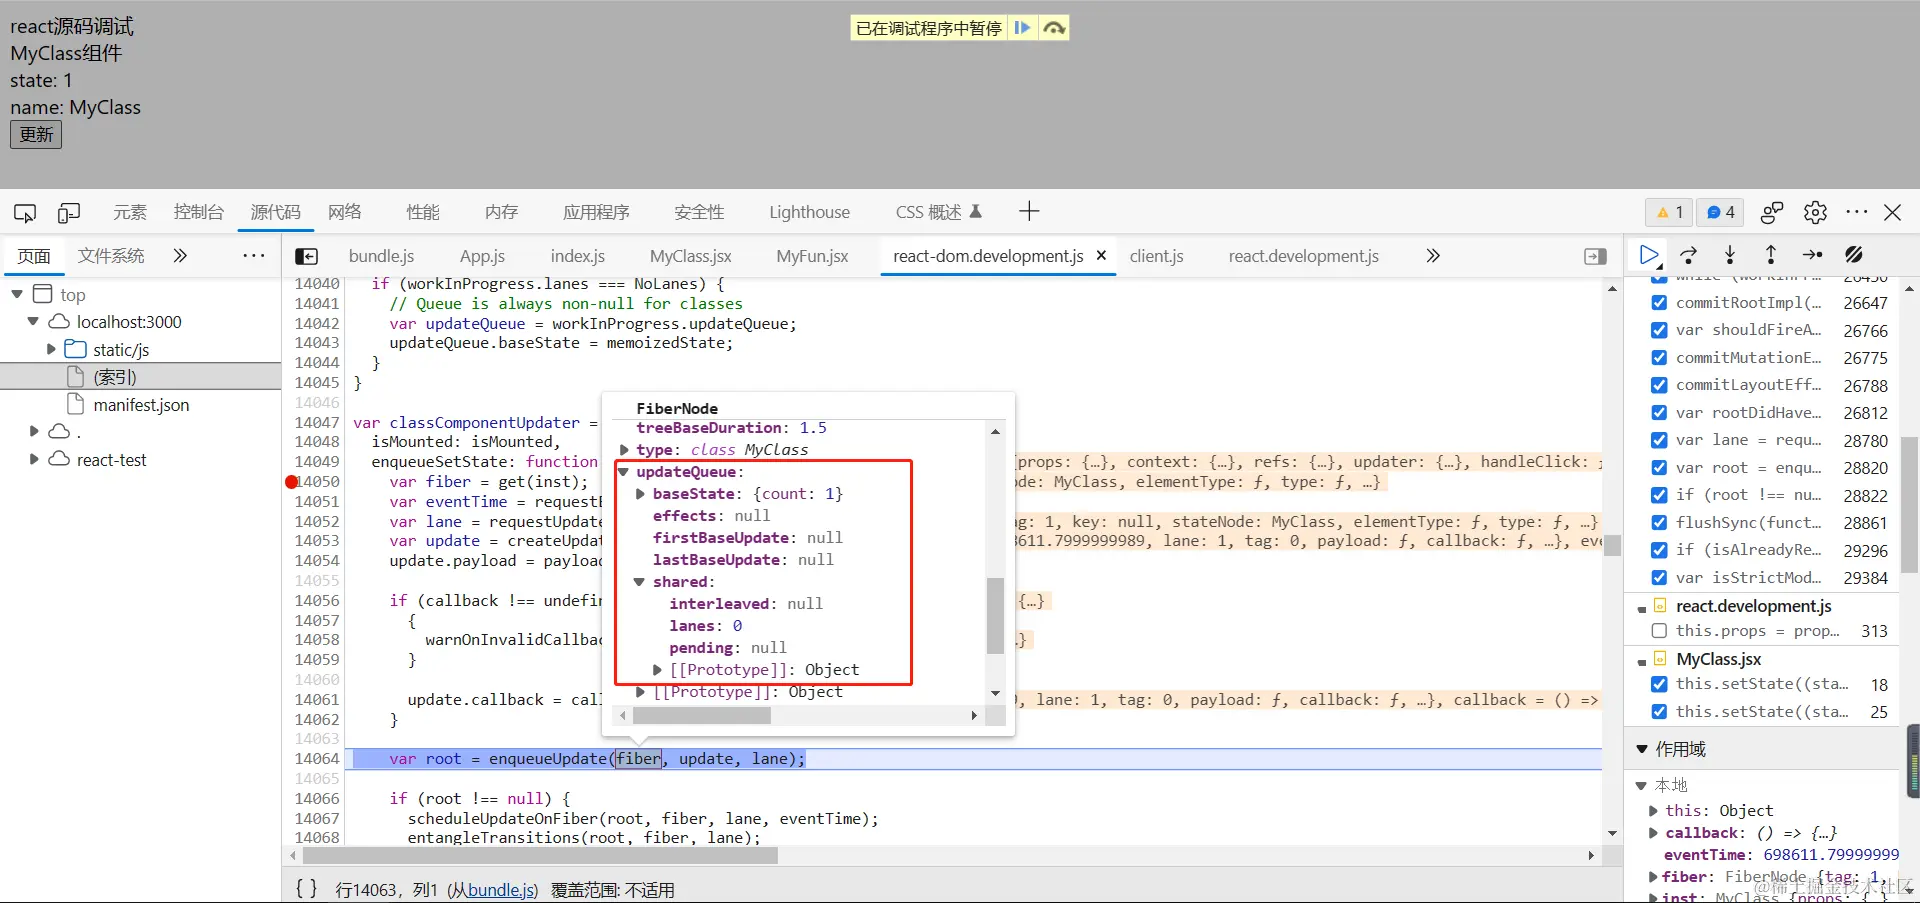Toggle the navigator sidebar icon
Image resolution: width=1920 pixels, height=903 pixels.
point(307,256)
